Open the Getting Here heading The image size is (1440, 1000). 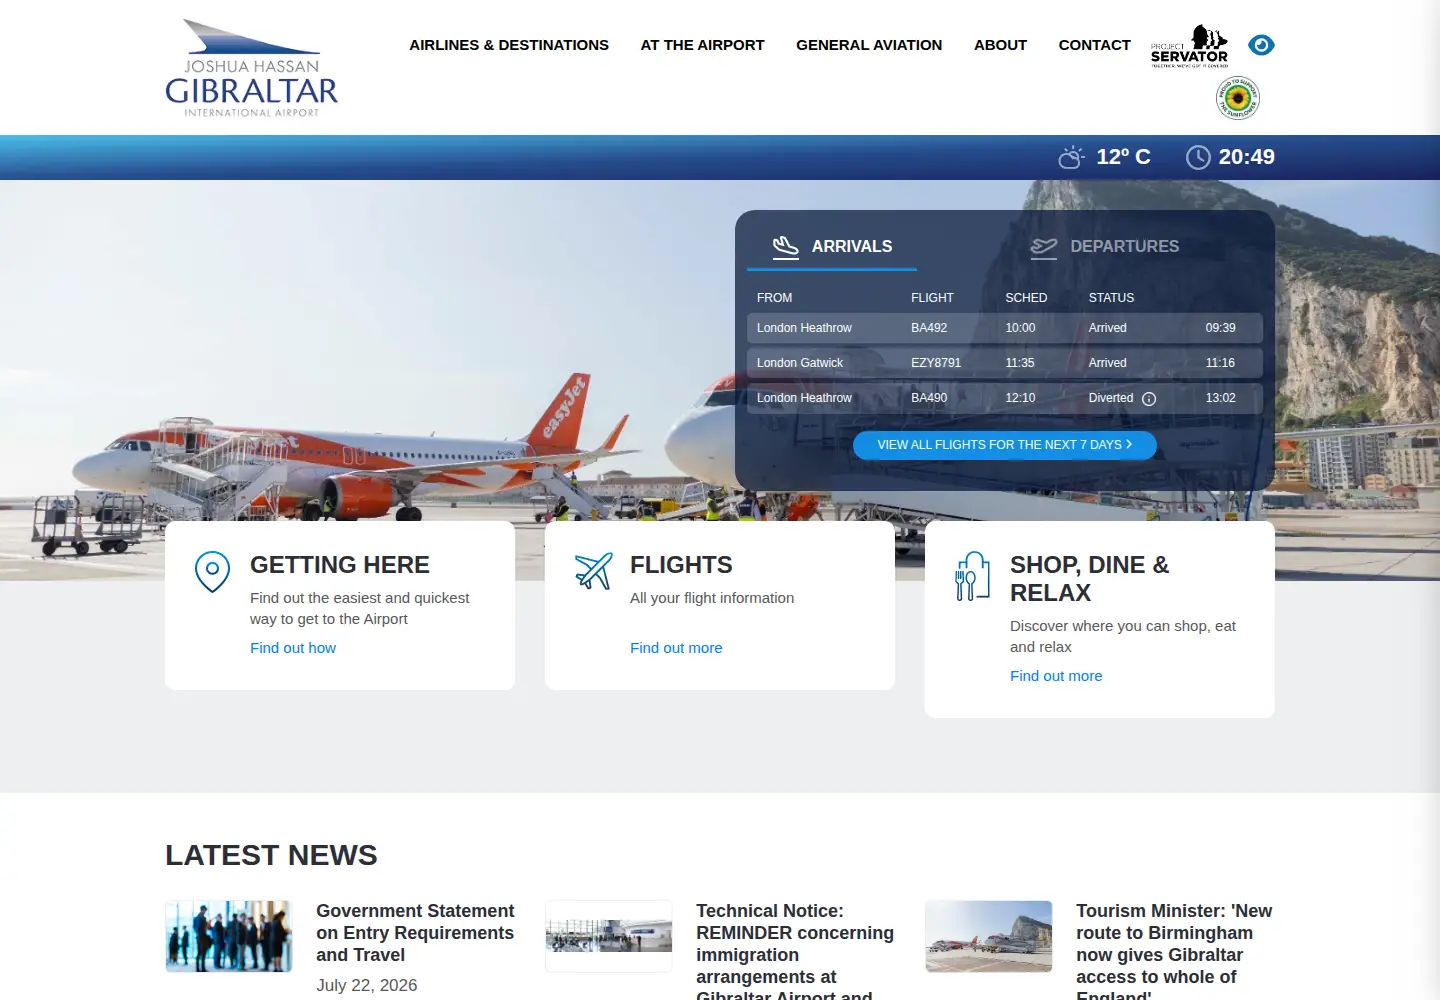click(x=340, y=565)
